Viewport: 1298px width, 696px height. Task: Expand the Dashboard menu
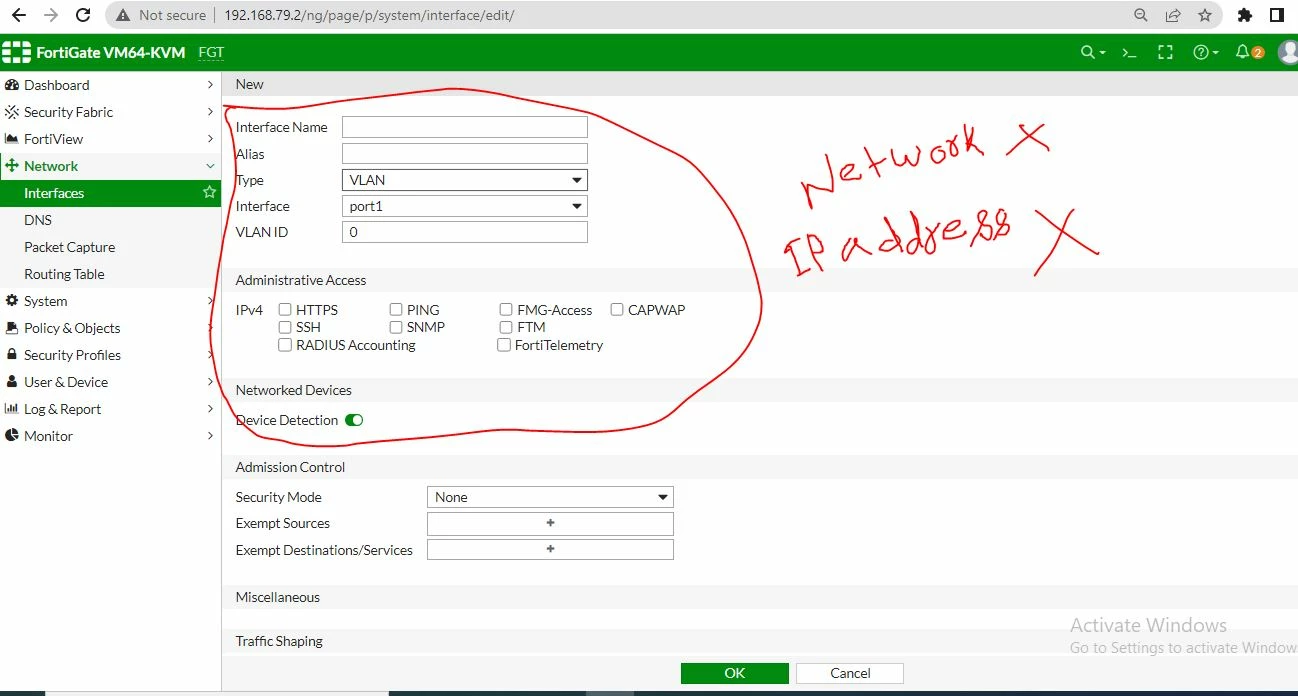[x=210, y=85]
